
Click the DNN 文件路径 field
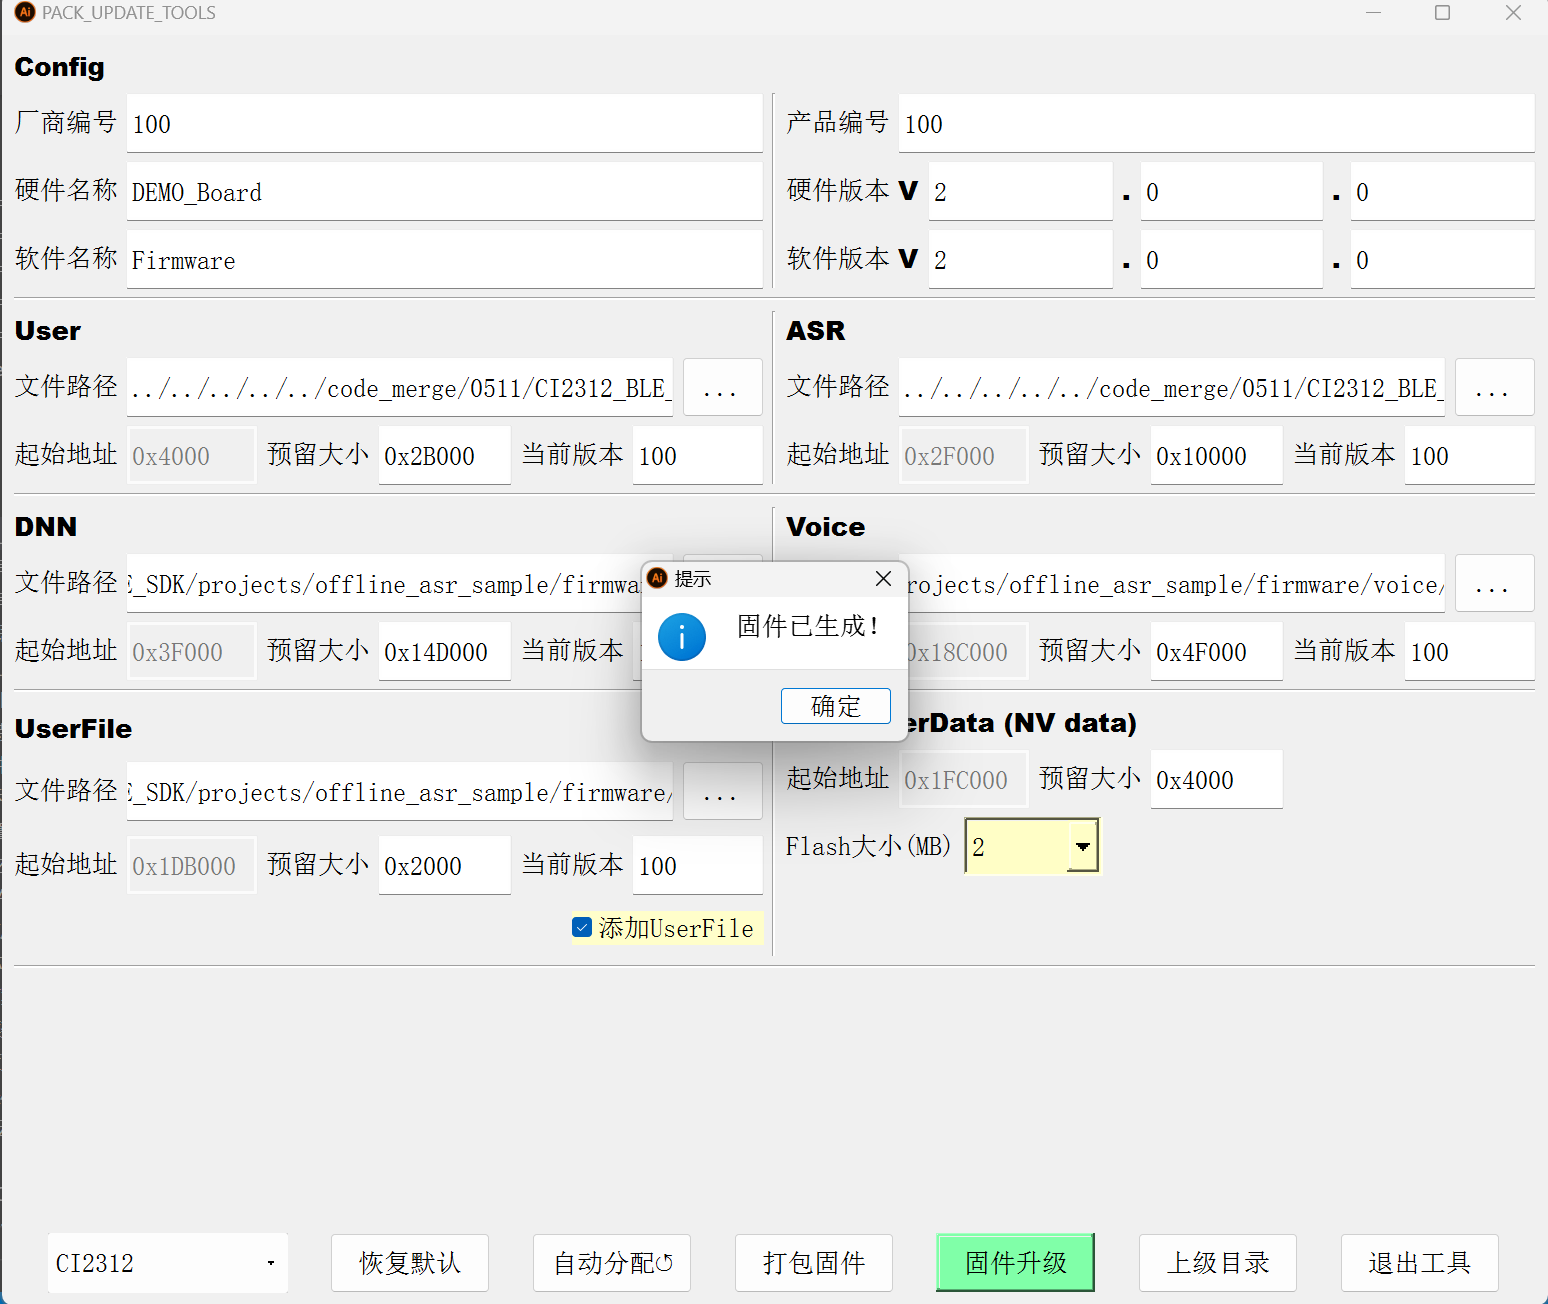[x=384, y=583]
